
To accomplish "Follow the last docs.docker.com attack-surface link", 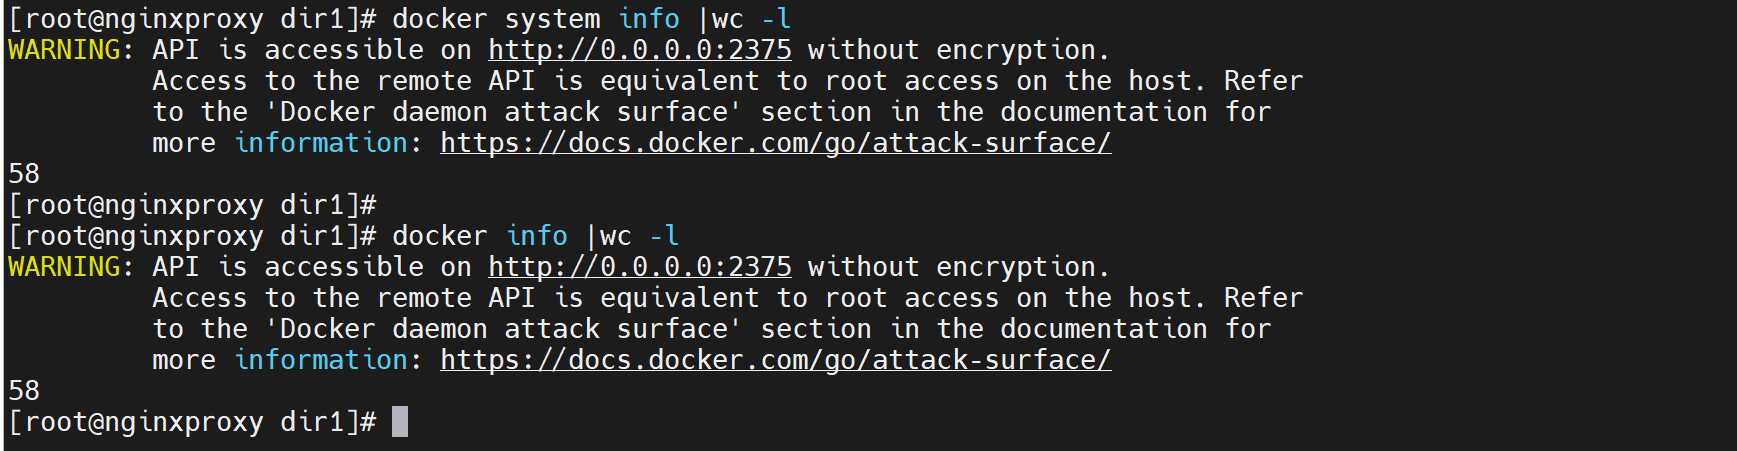I will coord(775,360).
